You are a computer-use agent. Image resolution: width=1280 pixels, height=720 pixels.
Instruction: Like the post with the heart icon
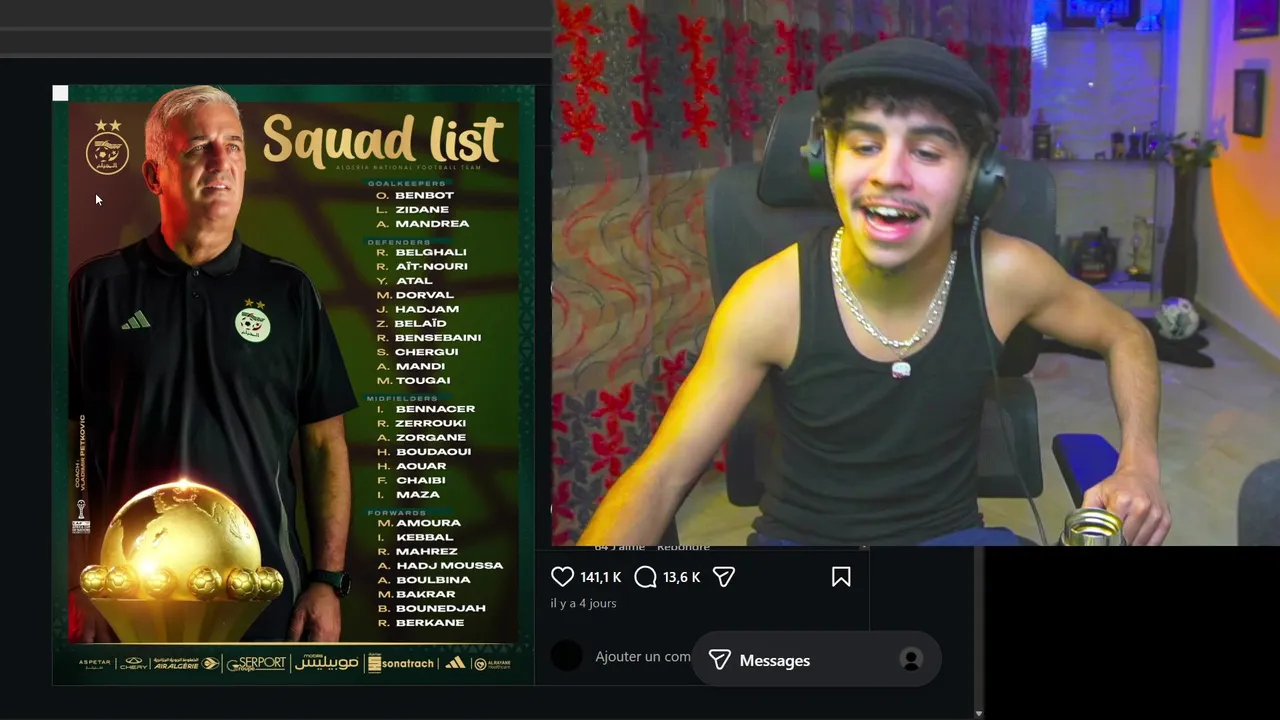pyautogui.click(x=562, y=577)
